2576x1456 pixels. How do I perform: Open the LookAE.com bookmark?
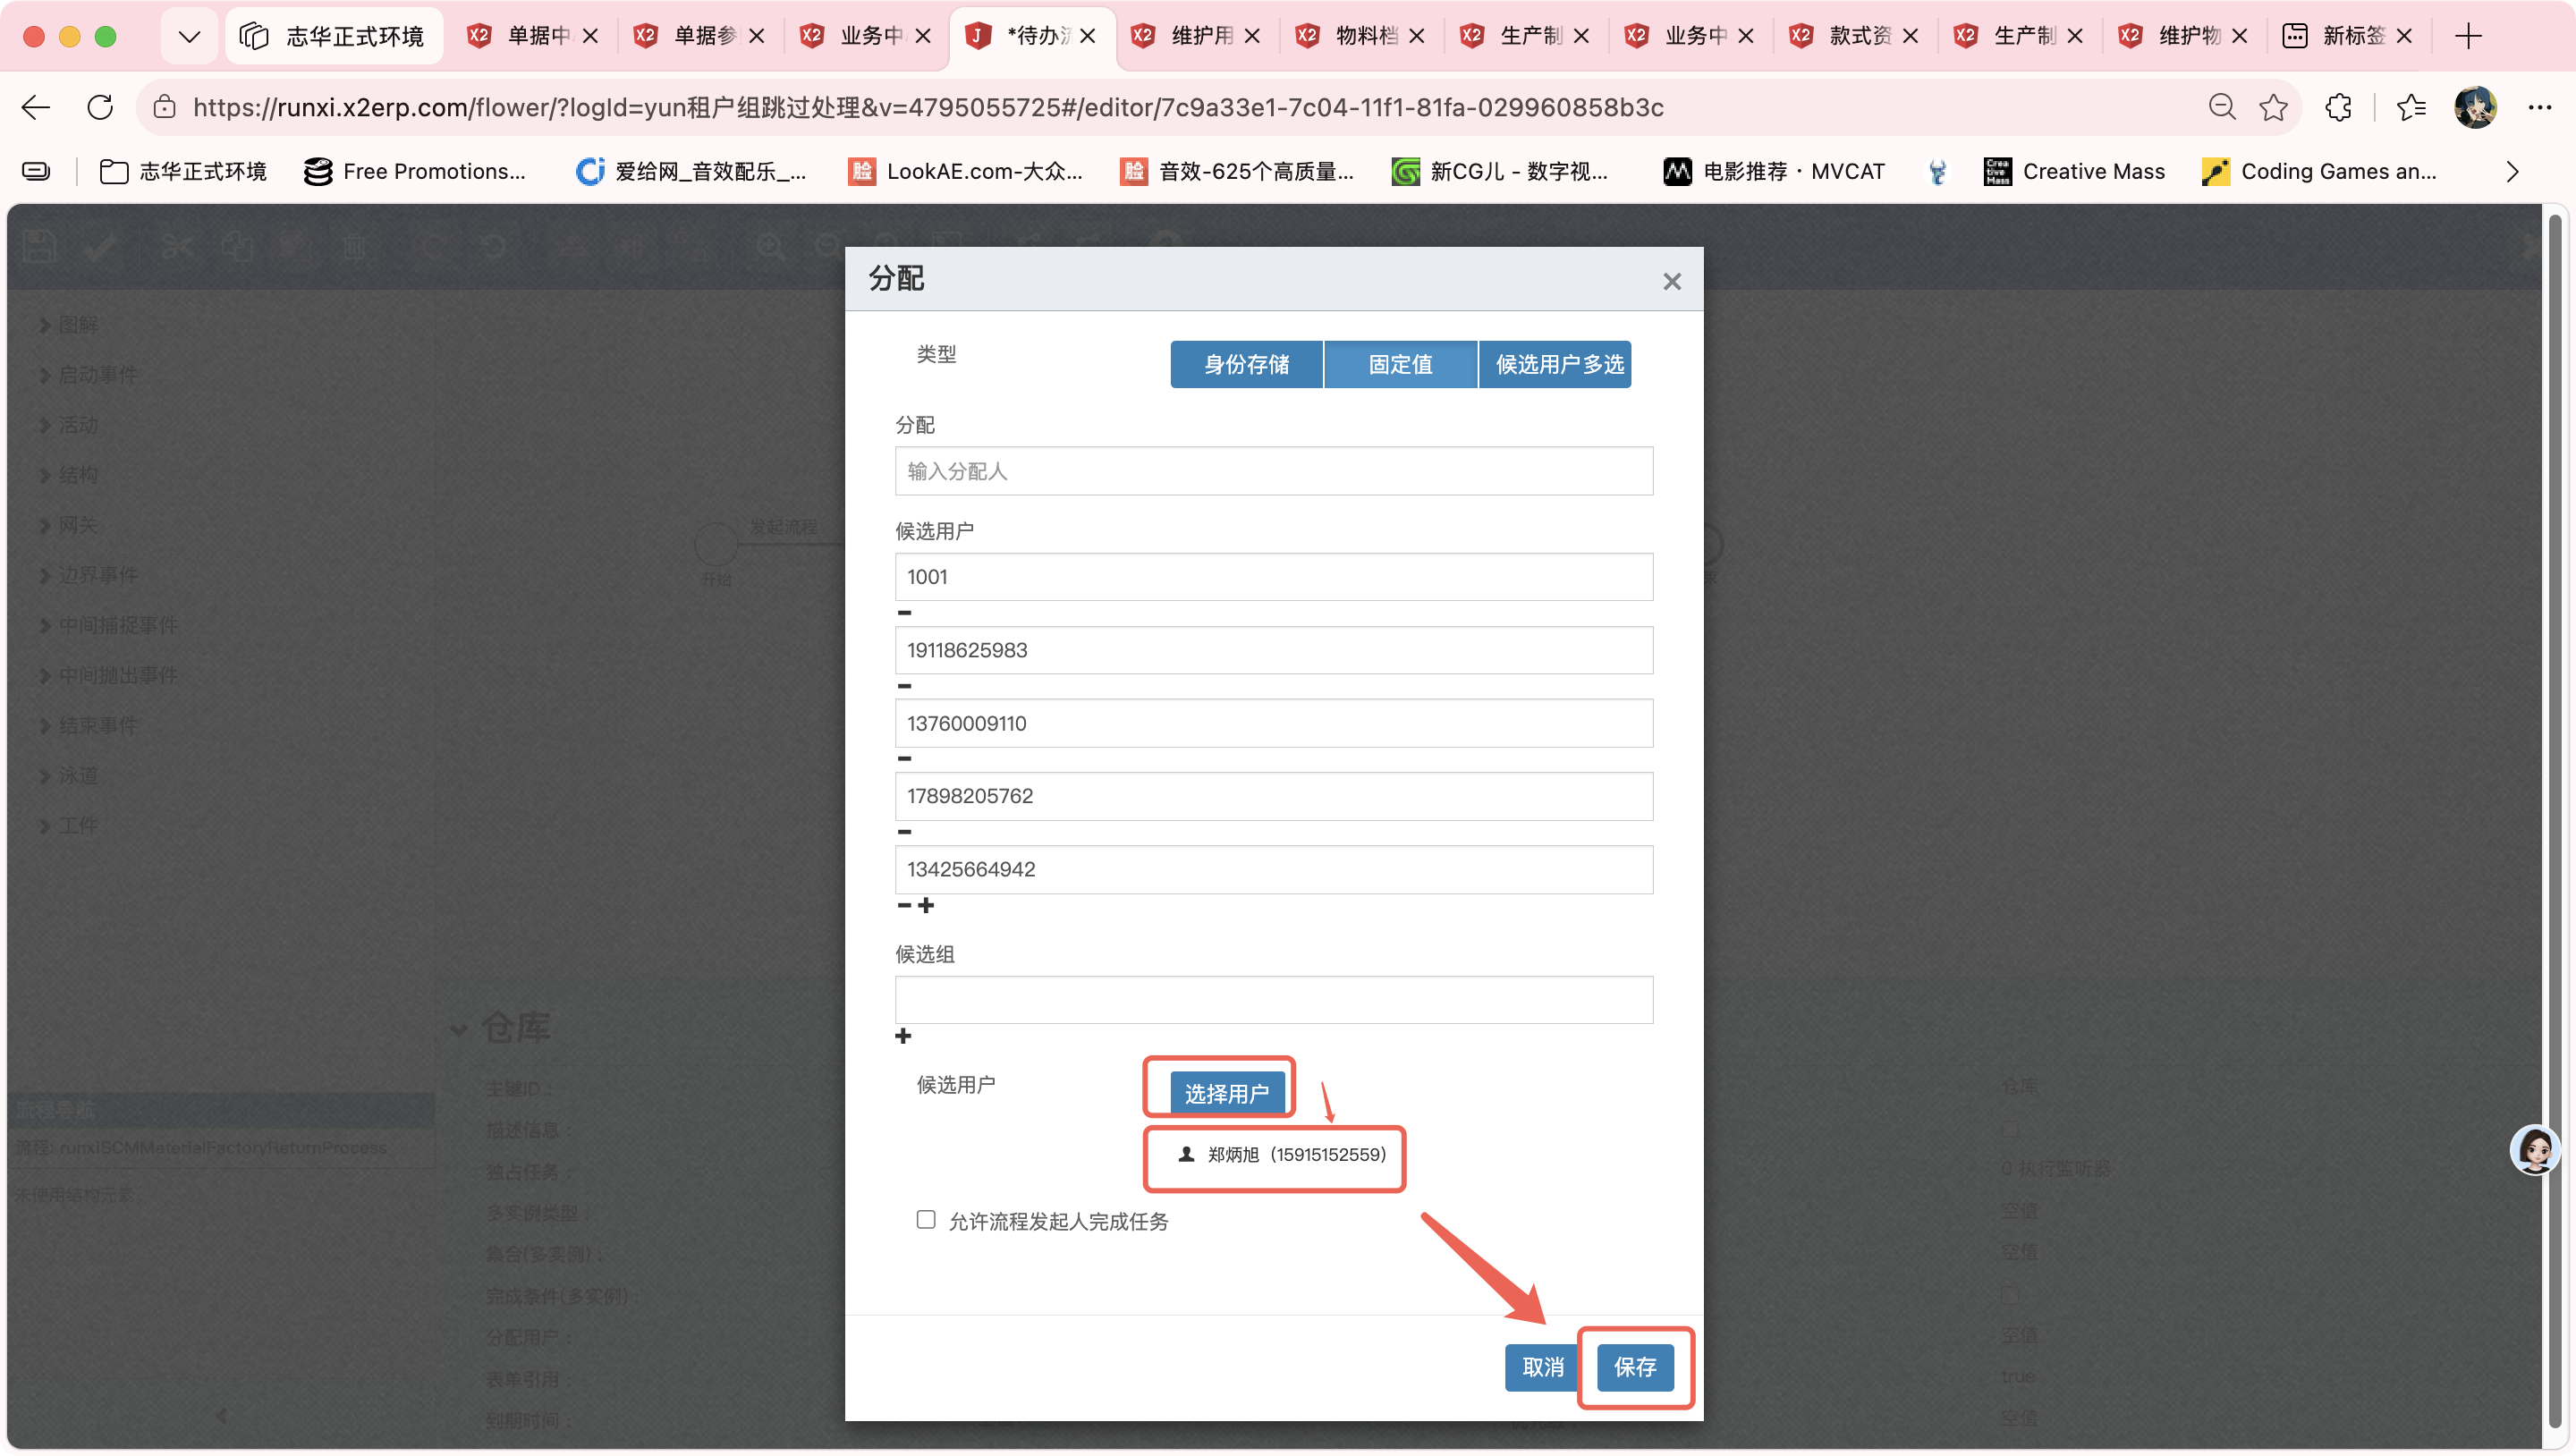965,172
